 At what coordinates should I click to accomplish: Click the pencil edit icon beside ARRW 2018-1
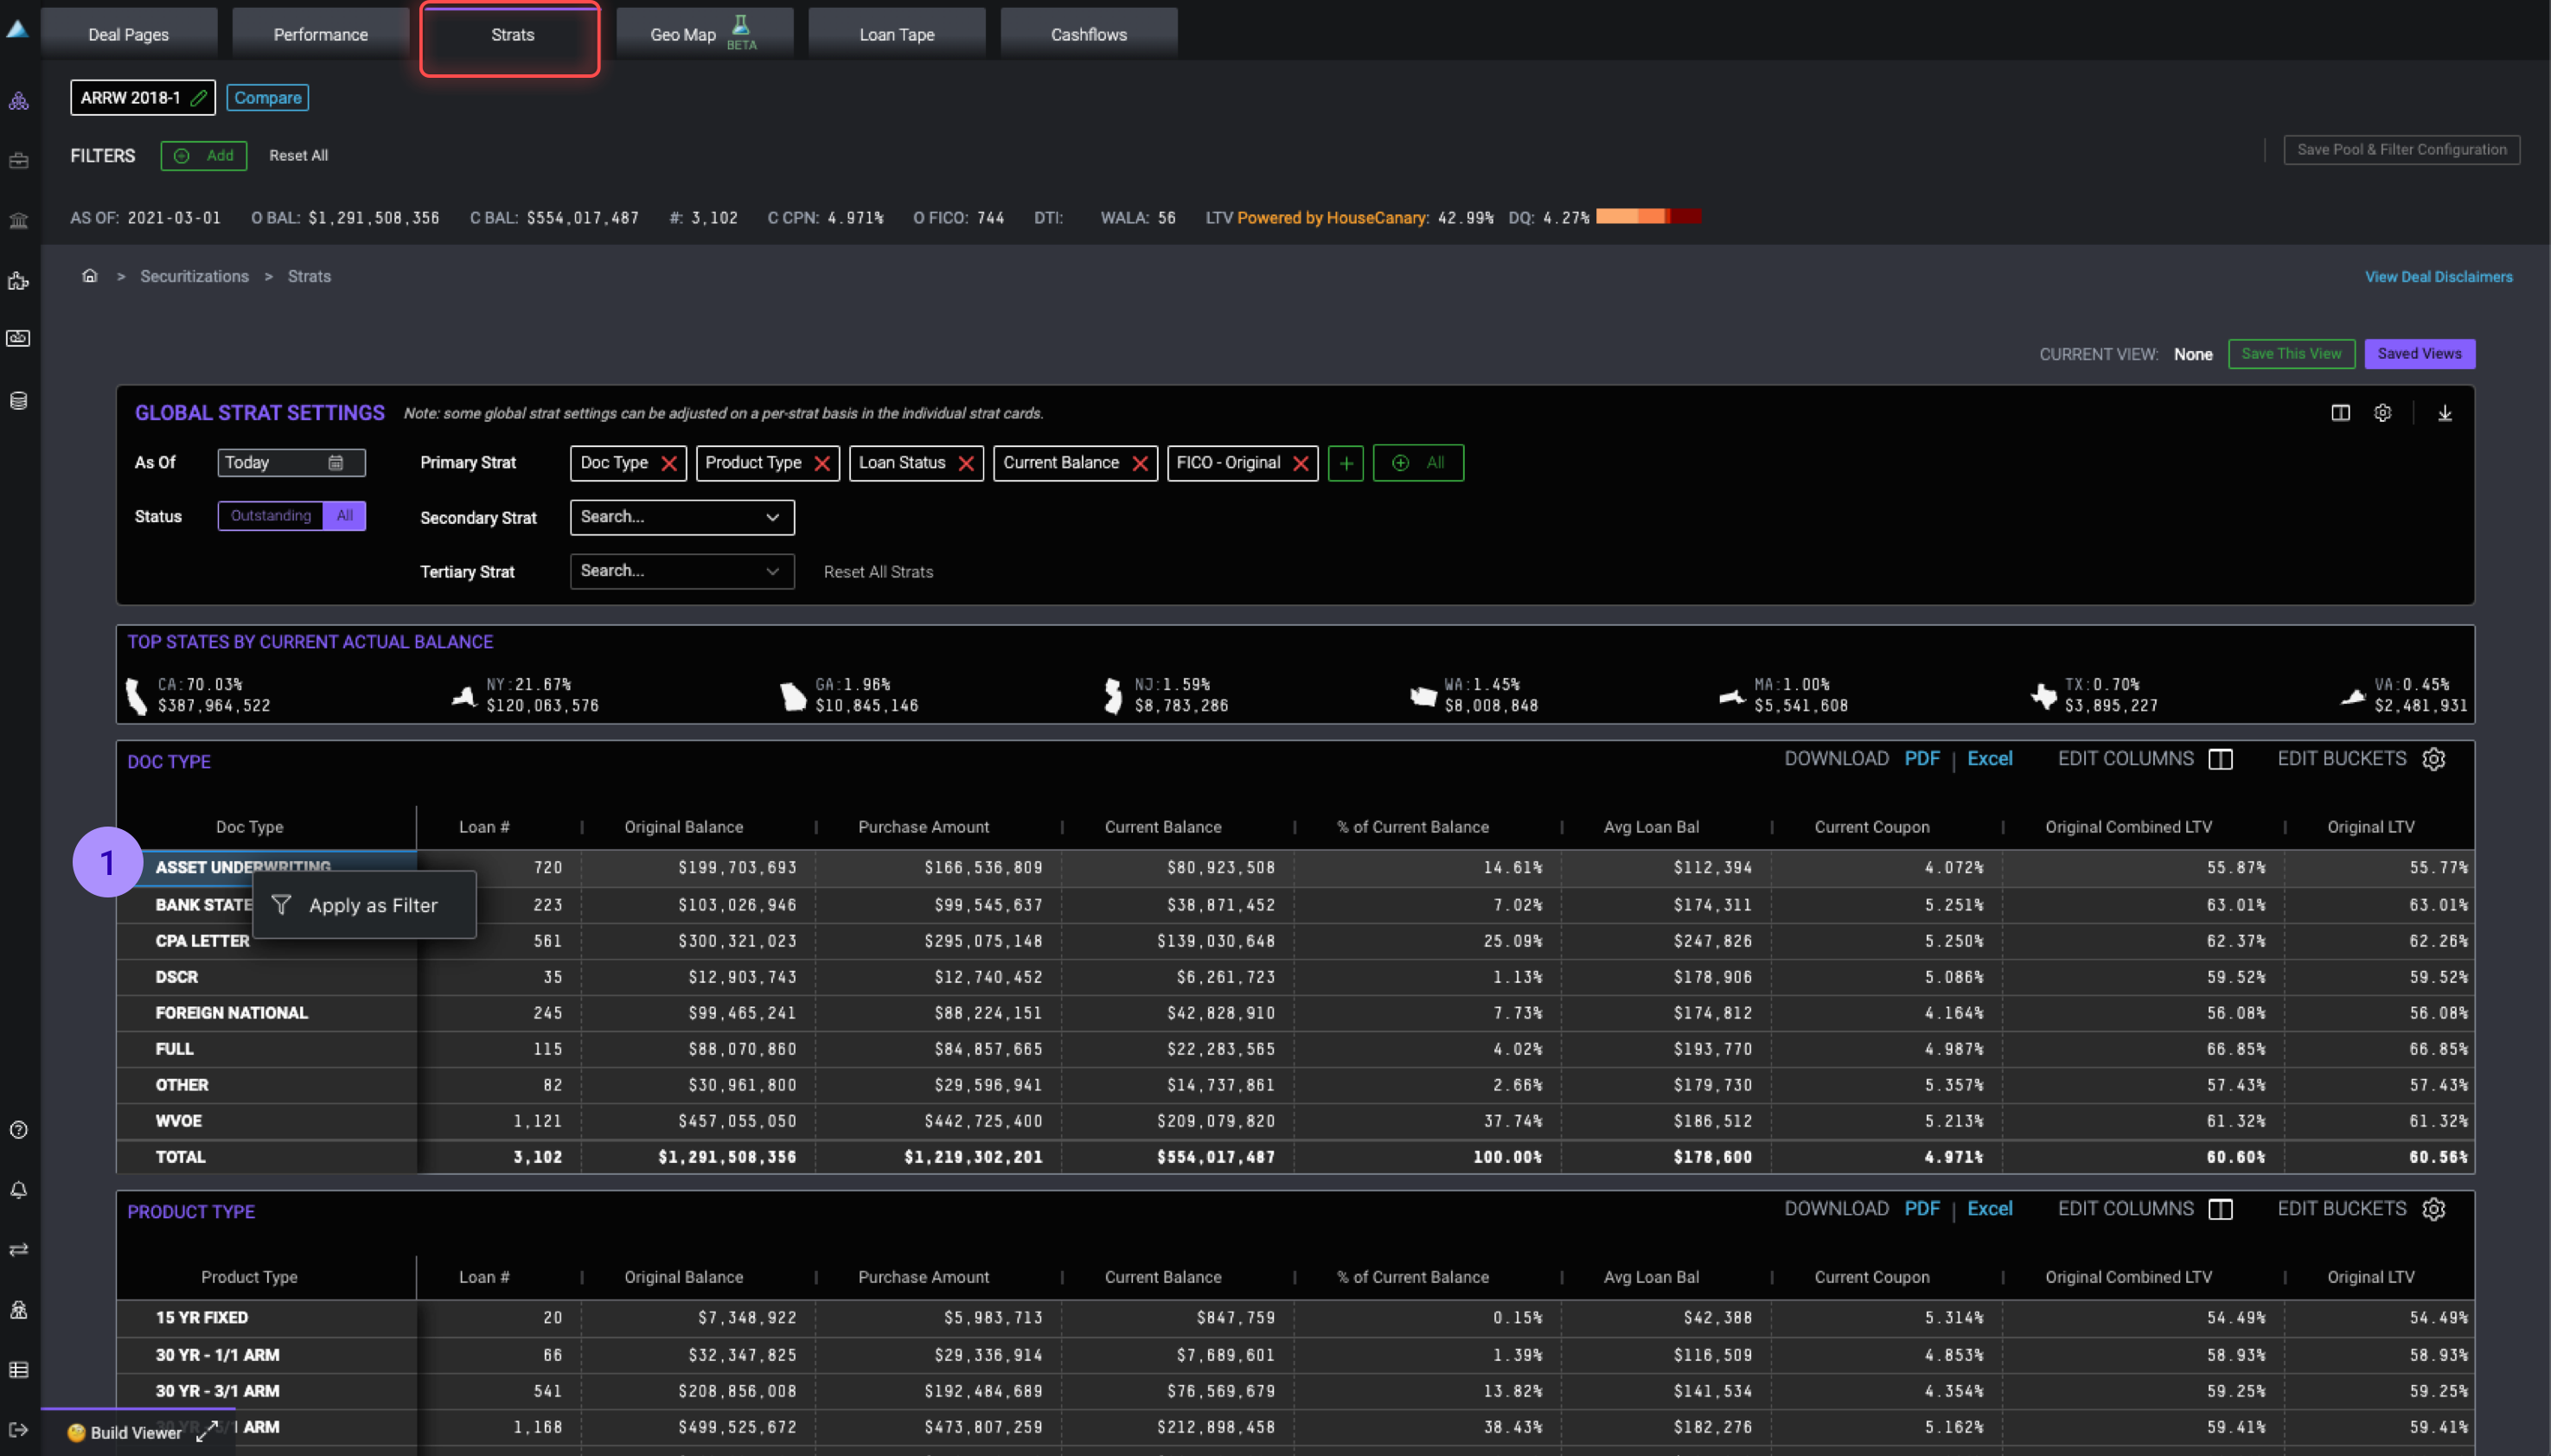[x=199, y=98]
